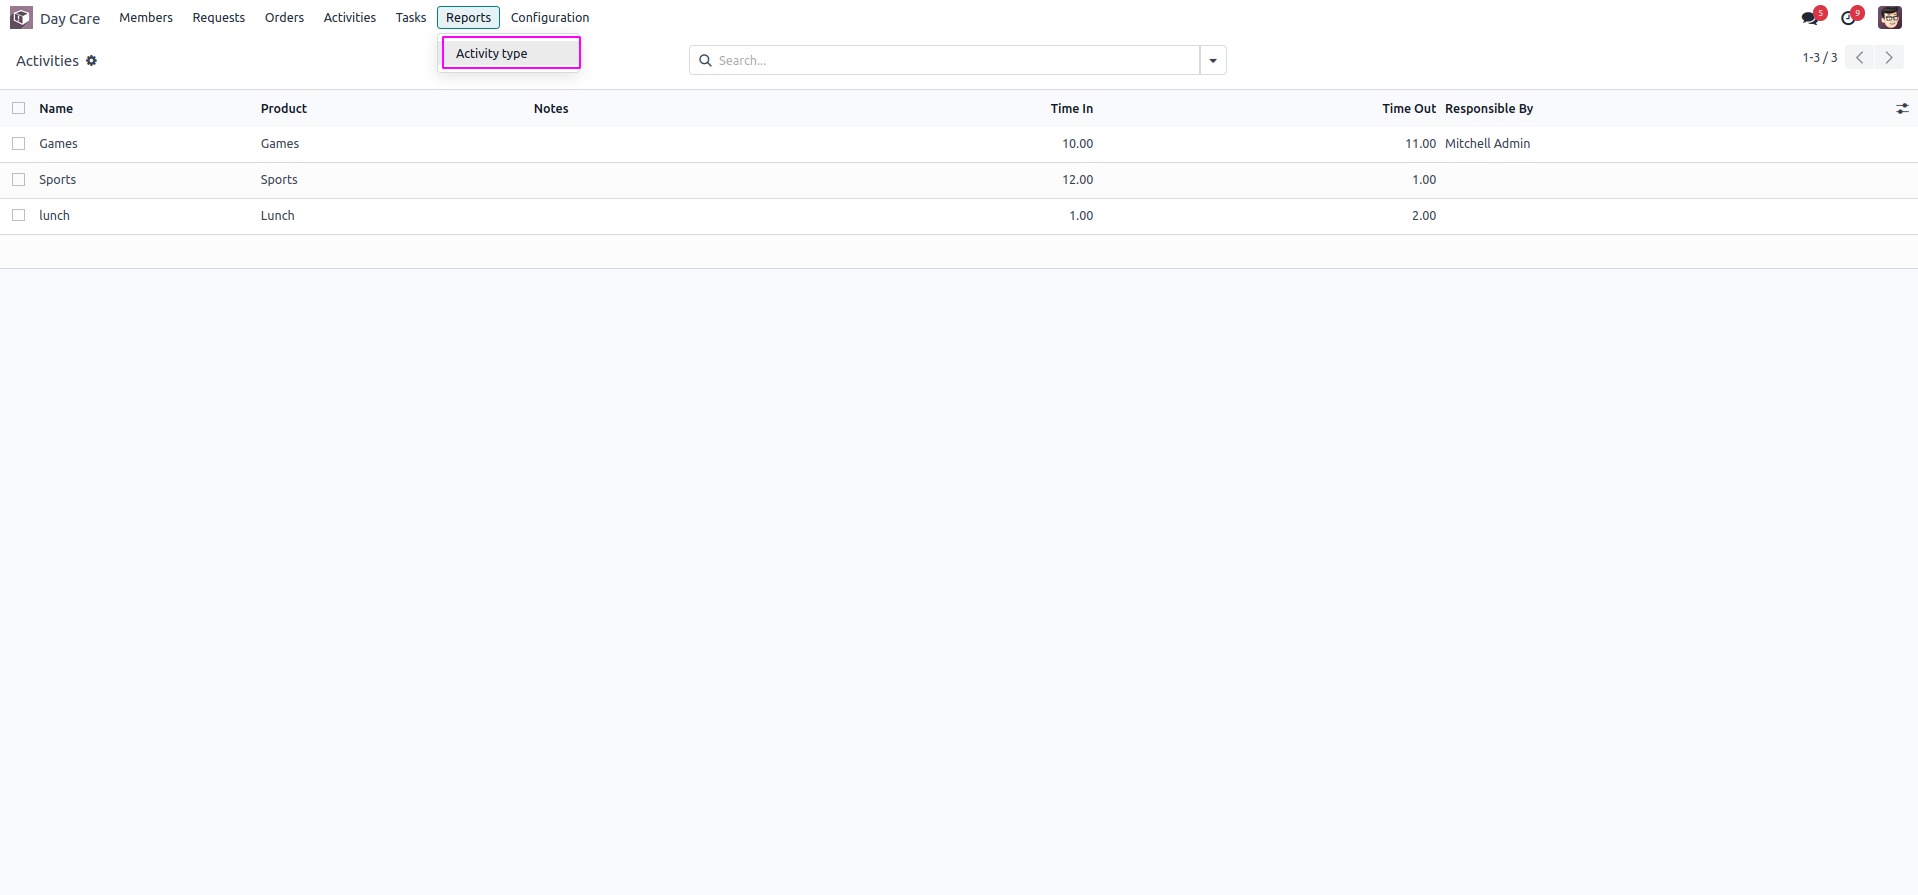Focus the Search input field
1918x895 pixels.
point(956,61)
